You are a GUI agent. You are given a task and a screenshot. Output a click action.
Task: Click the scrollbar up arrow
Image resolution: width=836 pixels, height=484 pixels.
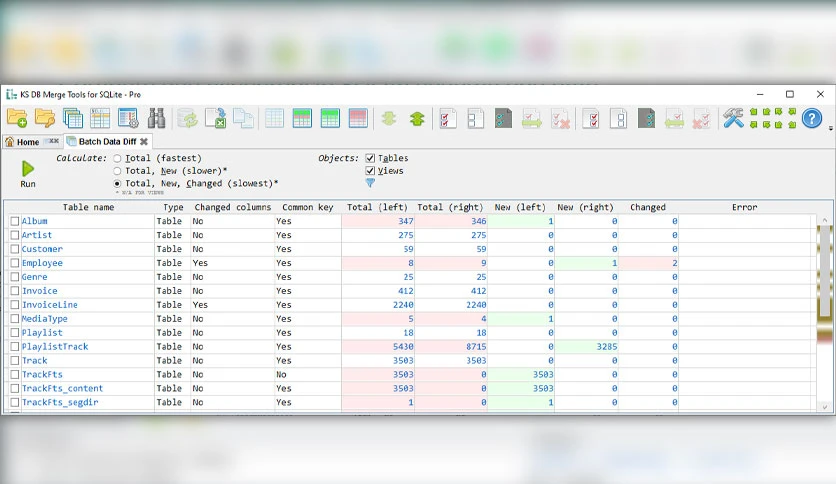point(824,220)
